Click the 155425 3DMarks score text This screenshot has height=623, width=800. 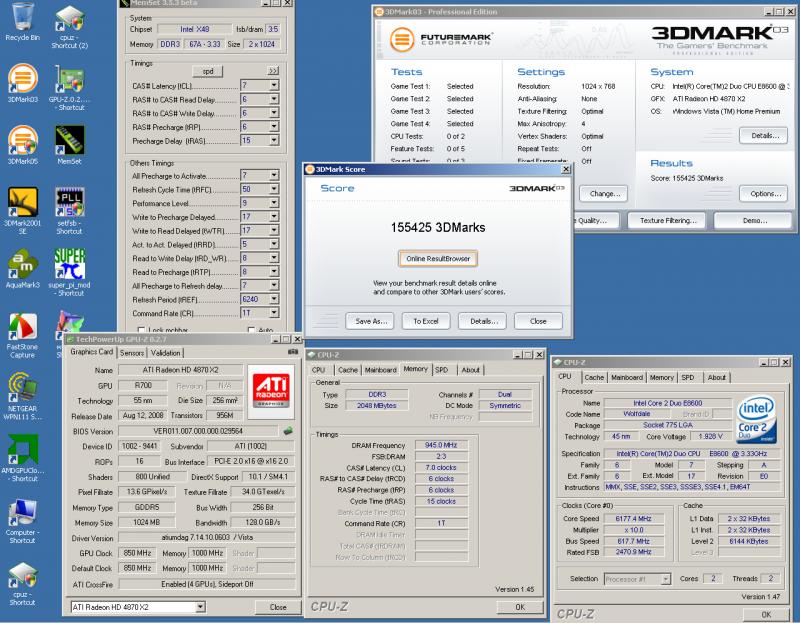pos(438,228)
